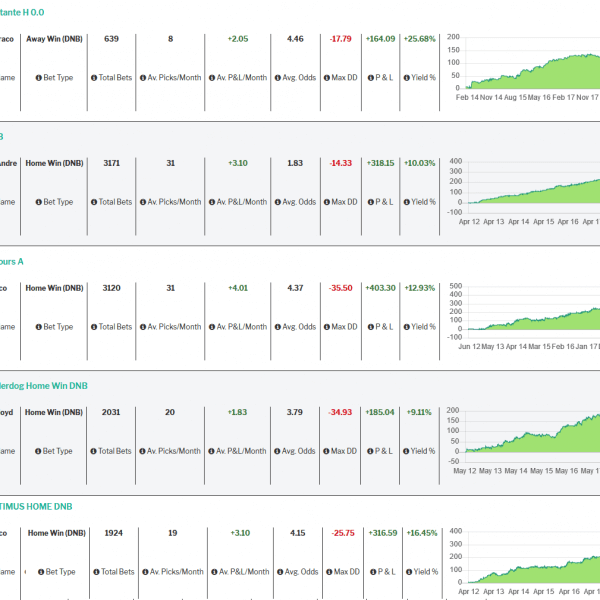Click info icon for Avg. Odds under 4.15
The width and height of the screenshot is (600, 600).
280,572
